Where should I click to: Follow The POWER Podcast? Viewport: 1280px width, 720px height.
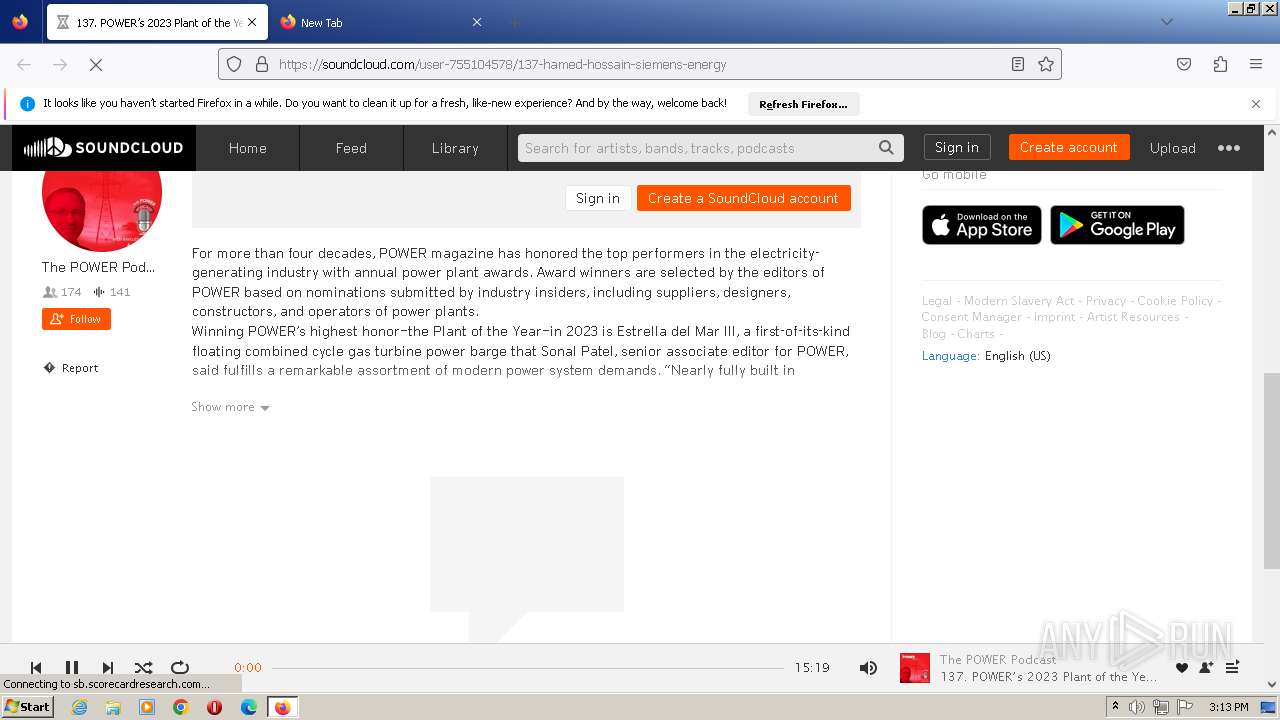[x=76, y=319]
